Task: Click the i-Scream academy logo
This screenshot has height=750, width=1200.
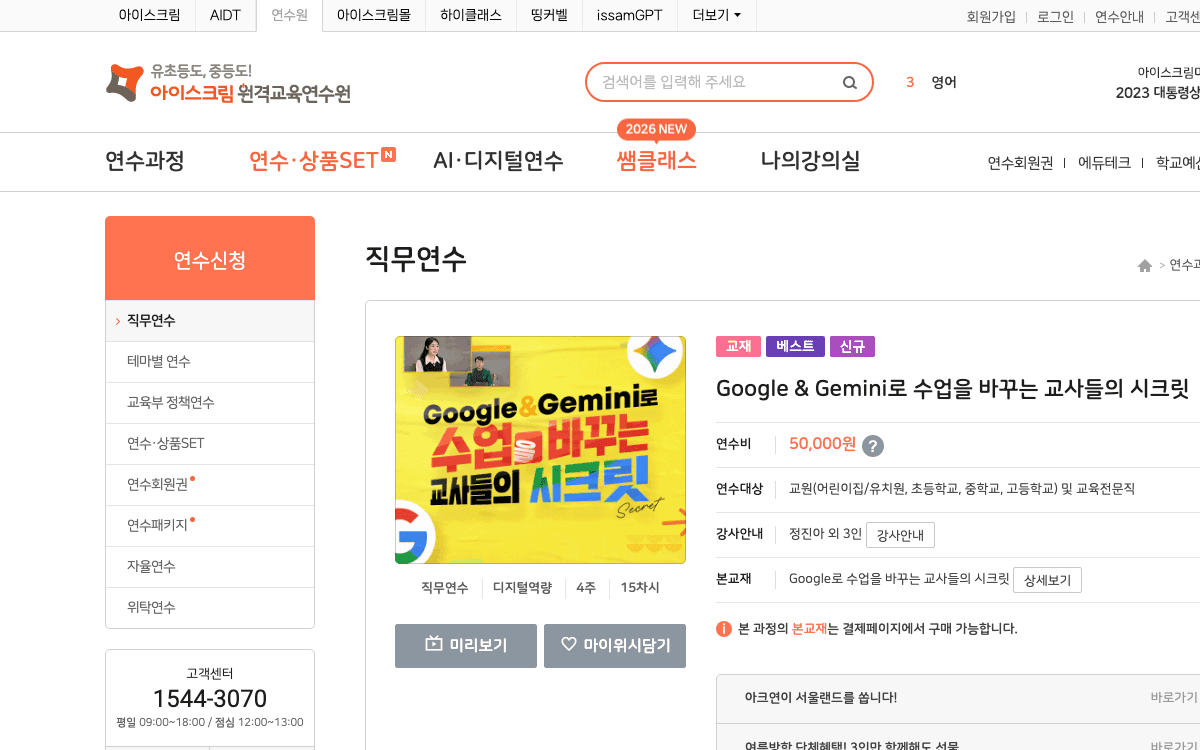Action: pyautogui.click(x=228, y=83)
